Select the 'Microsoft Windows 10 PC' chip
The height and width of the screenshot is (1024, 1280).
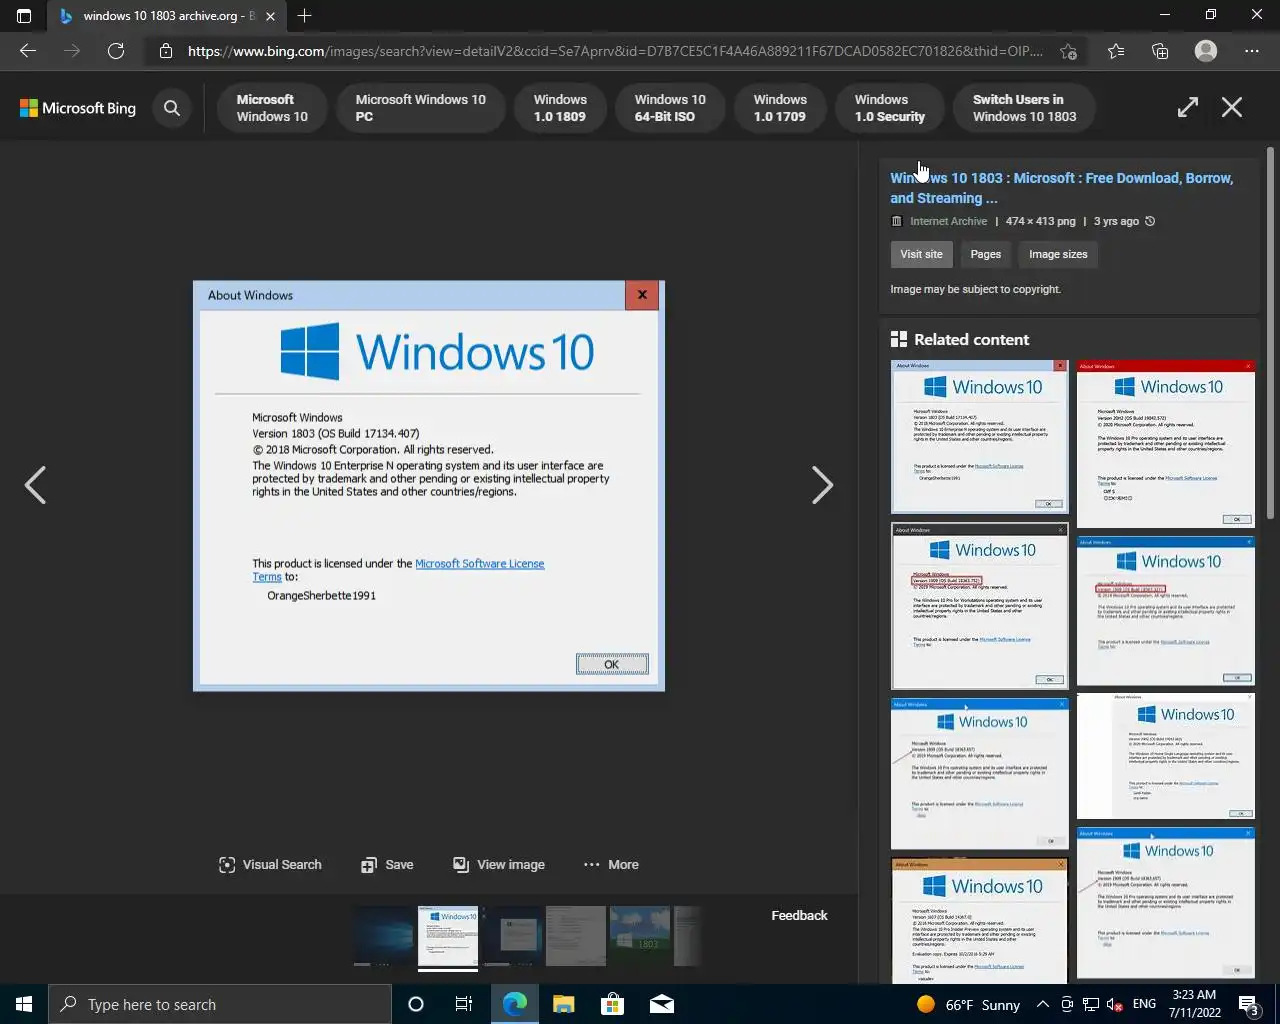(420, 108)
